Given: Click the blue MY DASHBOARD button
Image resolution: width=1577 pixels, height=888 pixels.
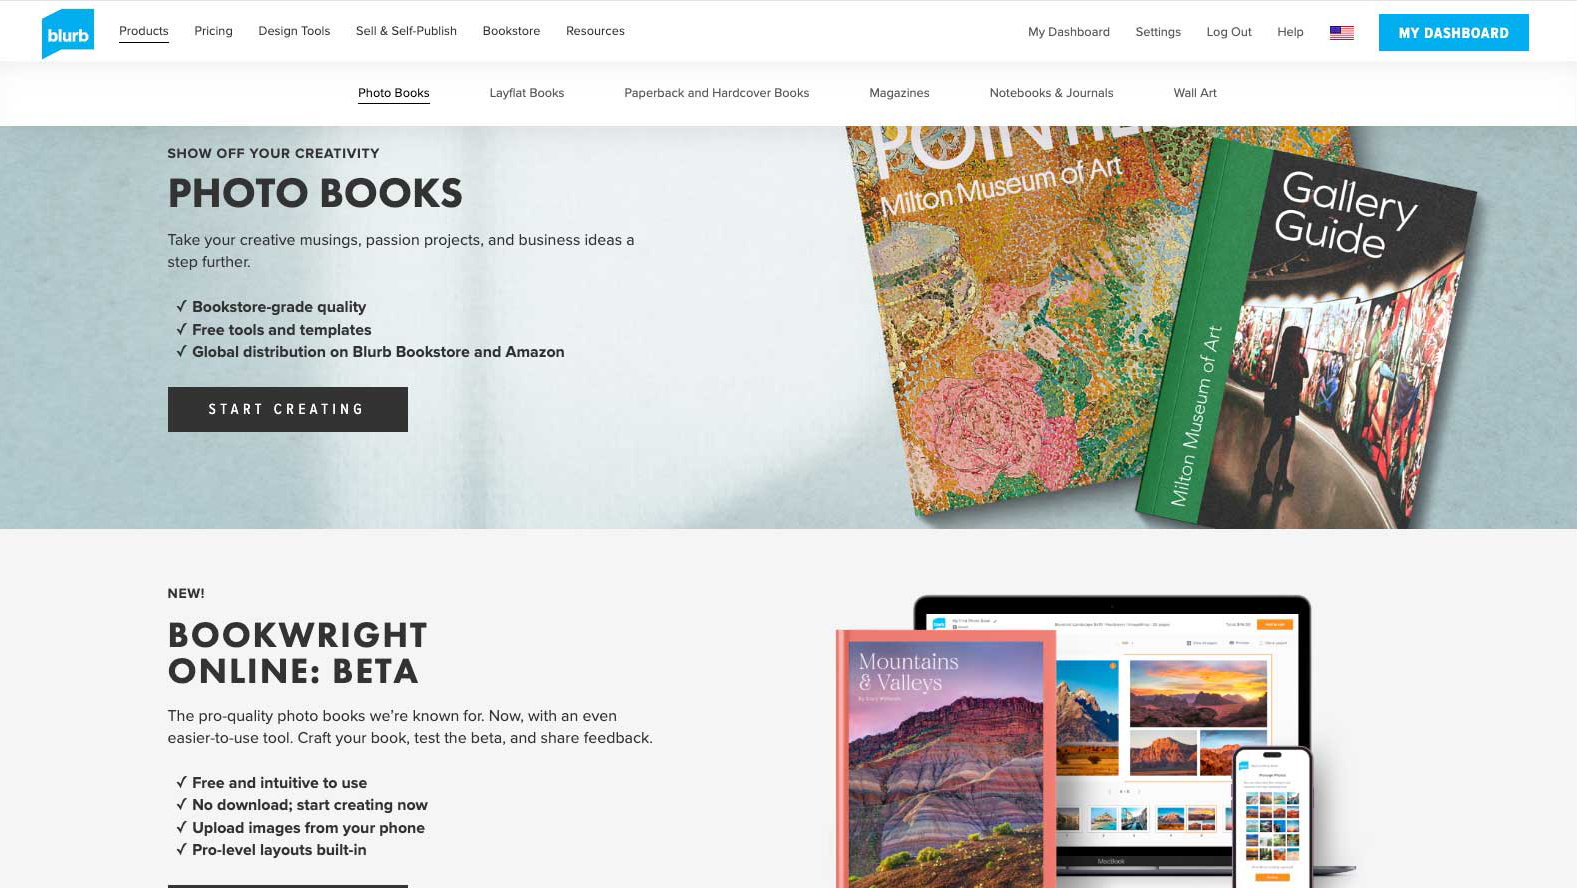Looking at the screenshot, I should [1453, 32].
